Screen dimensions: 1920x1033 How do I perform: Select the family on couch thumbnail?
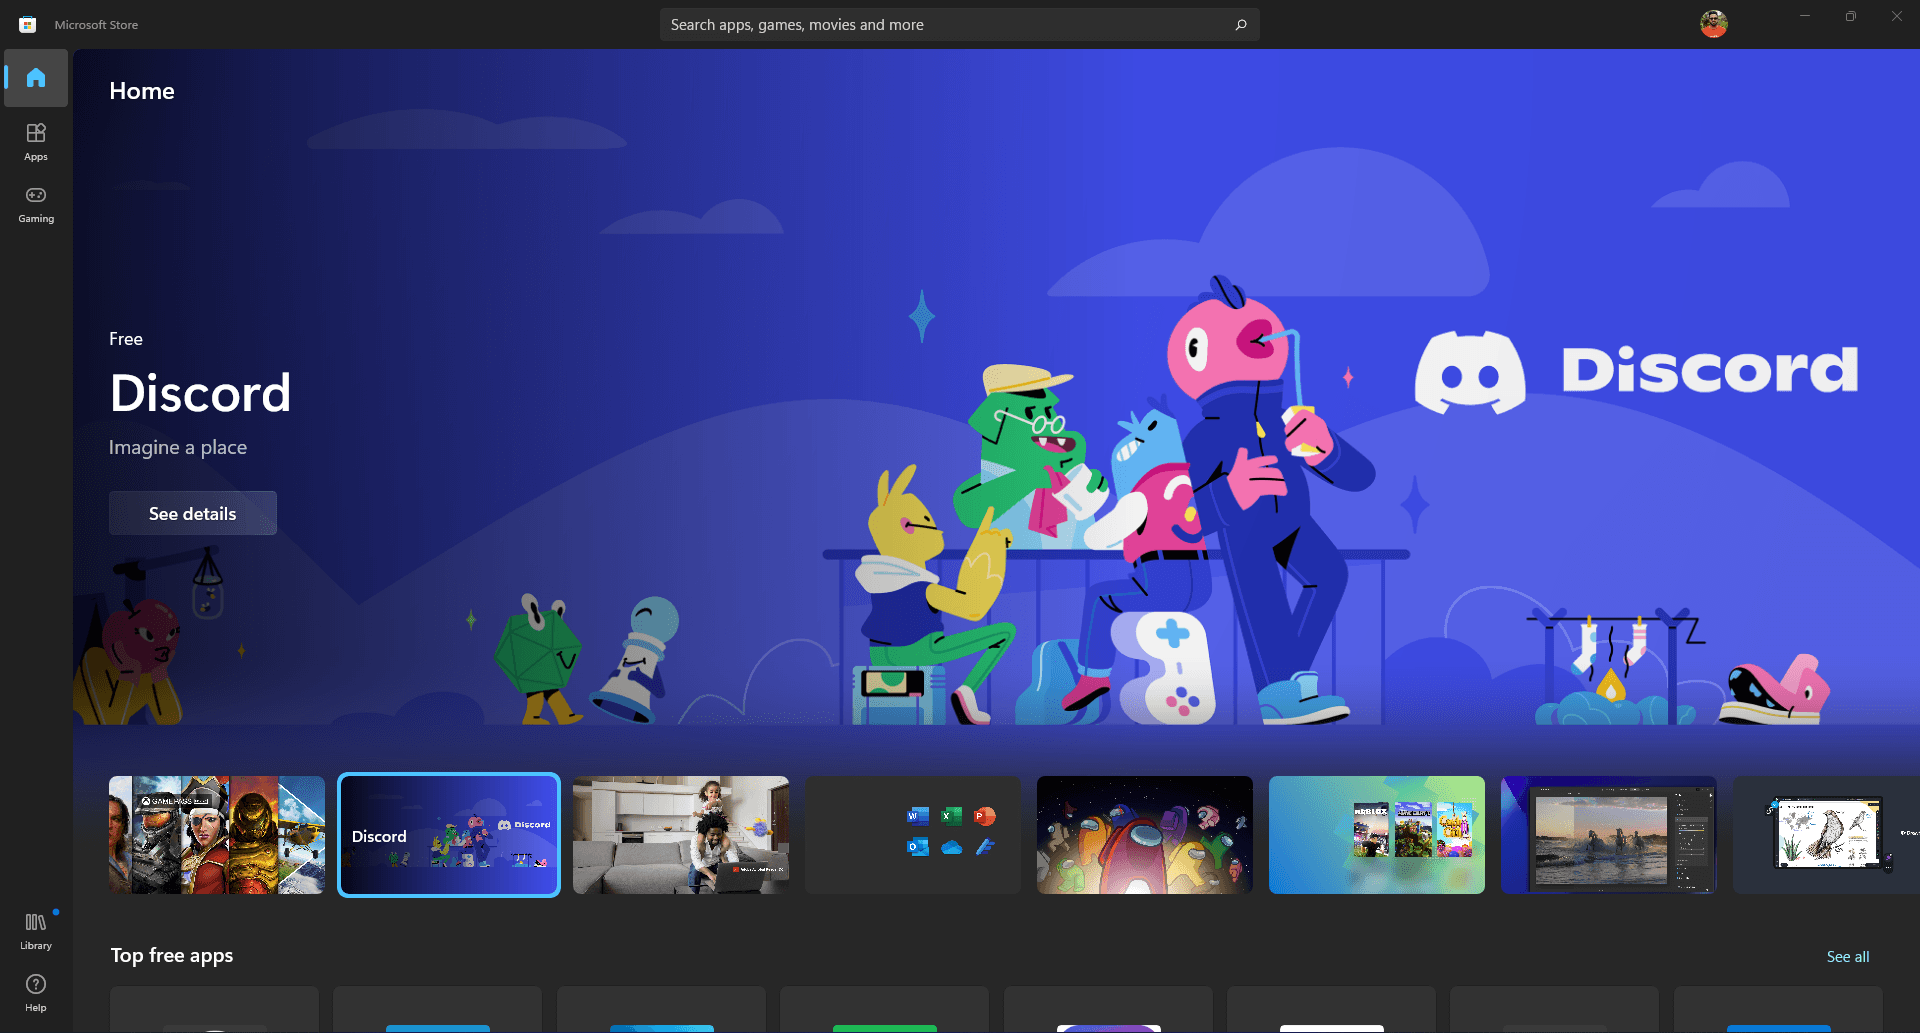[681, 835]
